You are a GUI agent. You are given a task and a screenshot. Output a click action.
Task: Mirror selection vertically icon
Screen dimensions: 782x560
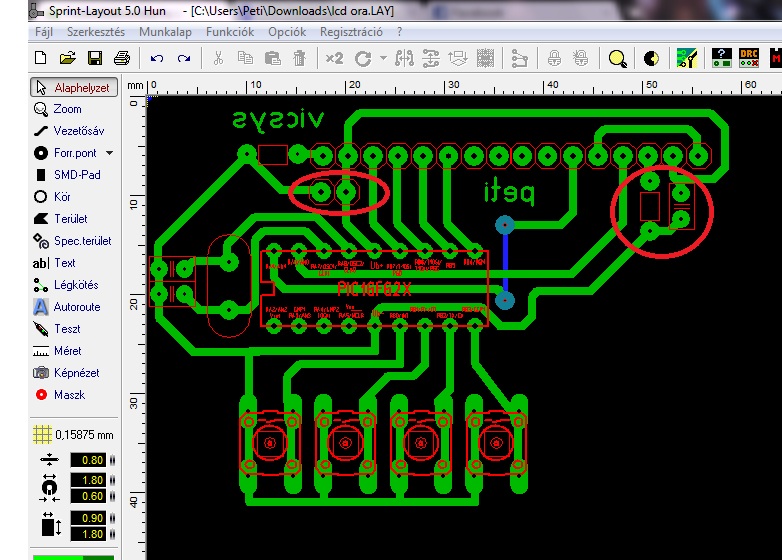431,58
